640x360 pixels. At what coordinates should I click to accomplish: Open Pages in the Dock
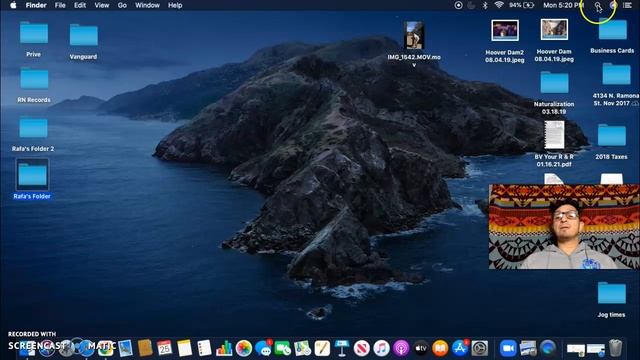click(x=322, y=348)
